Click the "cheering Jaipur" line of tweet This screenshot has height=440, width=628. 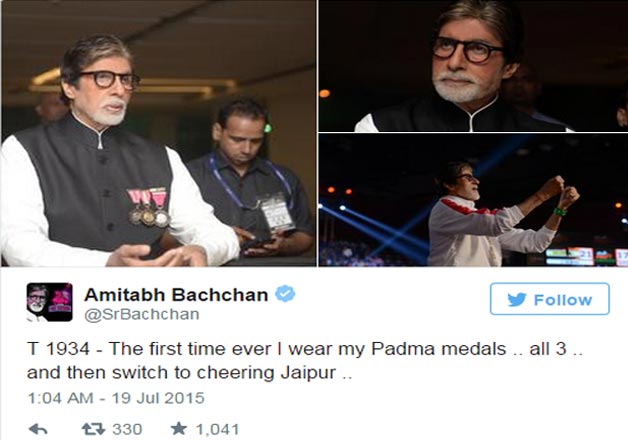[189, 373]
